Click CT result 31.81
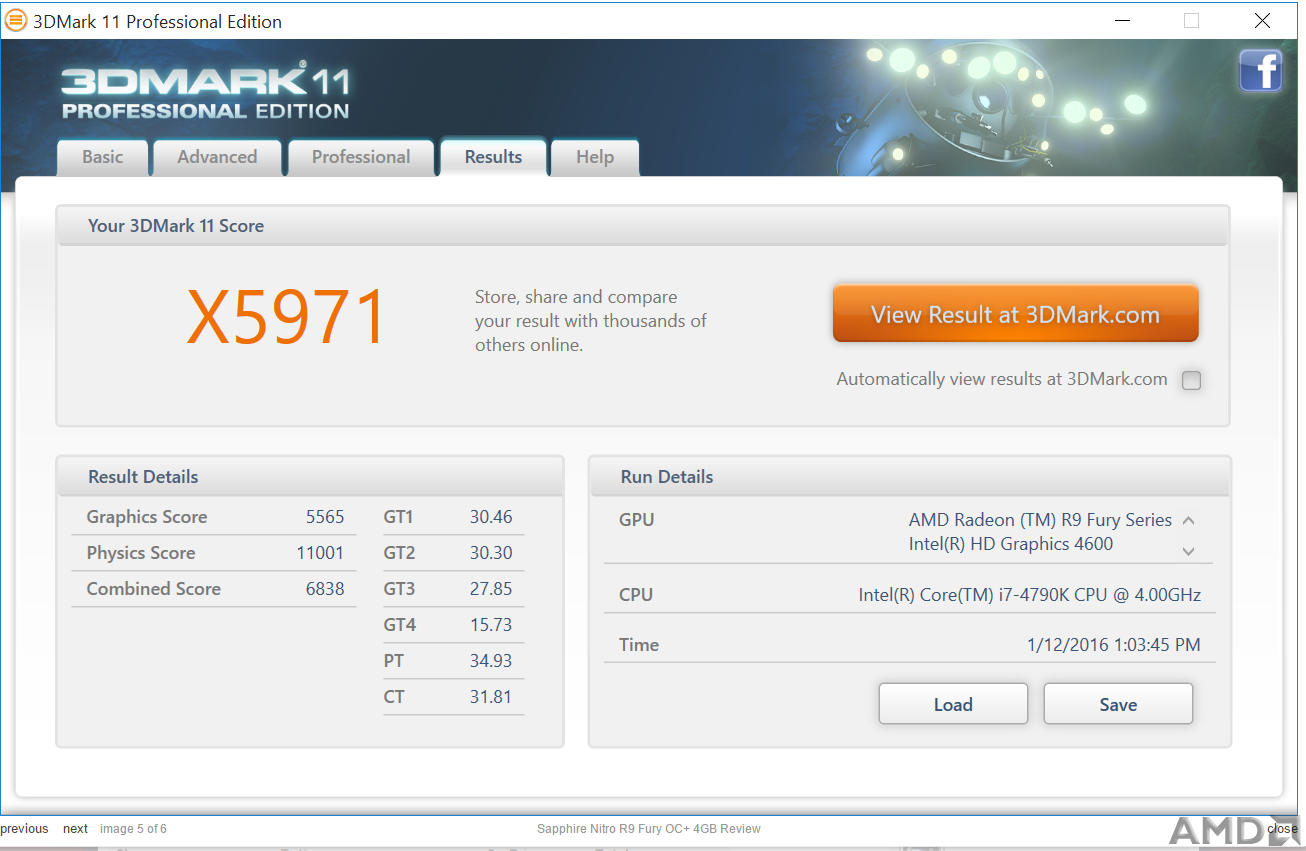Image resolution: width=1306 pixels, height=851 pixels. pyautogui.click(x=491, y=697)
